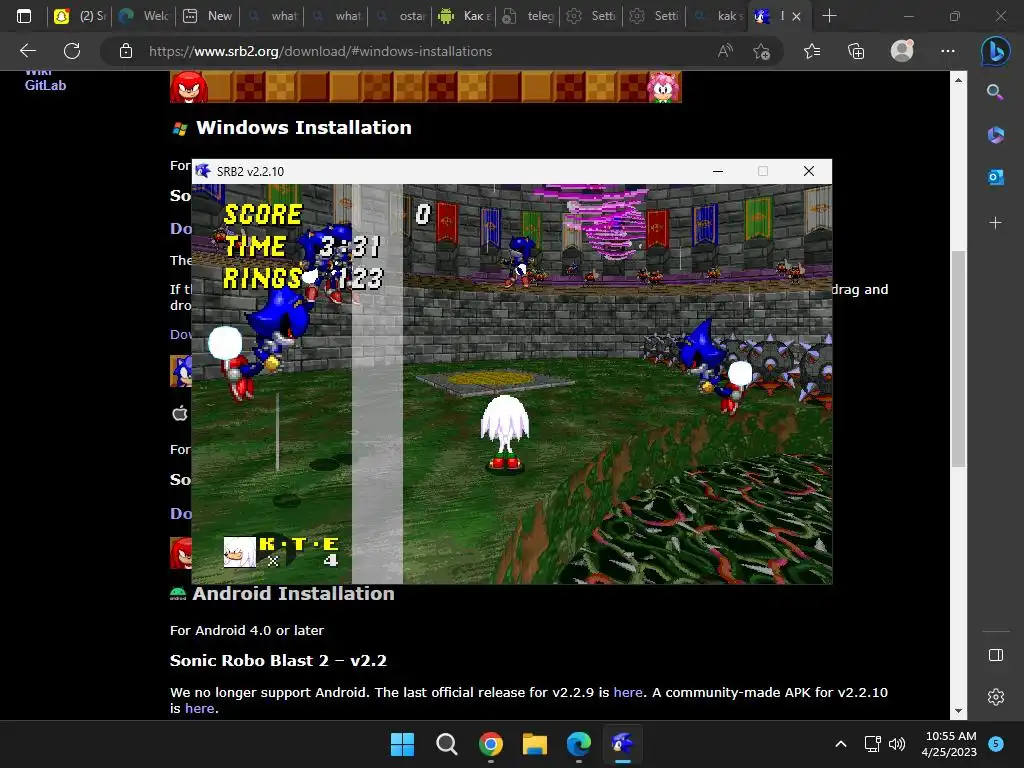Open the GitLab link in sidebar
Viewport: 1024px width, 768px height.
click(x=45, y=85)
